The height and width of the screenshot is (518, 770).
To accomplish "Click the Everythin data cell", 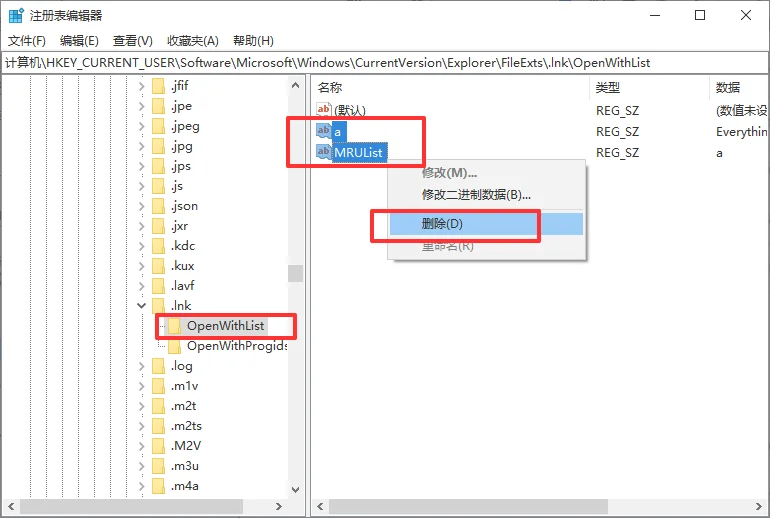I will (742, 132).
